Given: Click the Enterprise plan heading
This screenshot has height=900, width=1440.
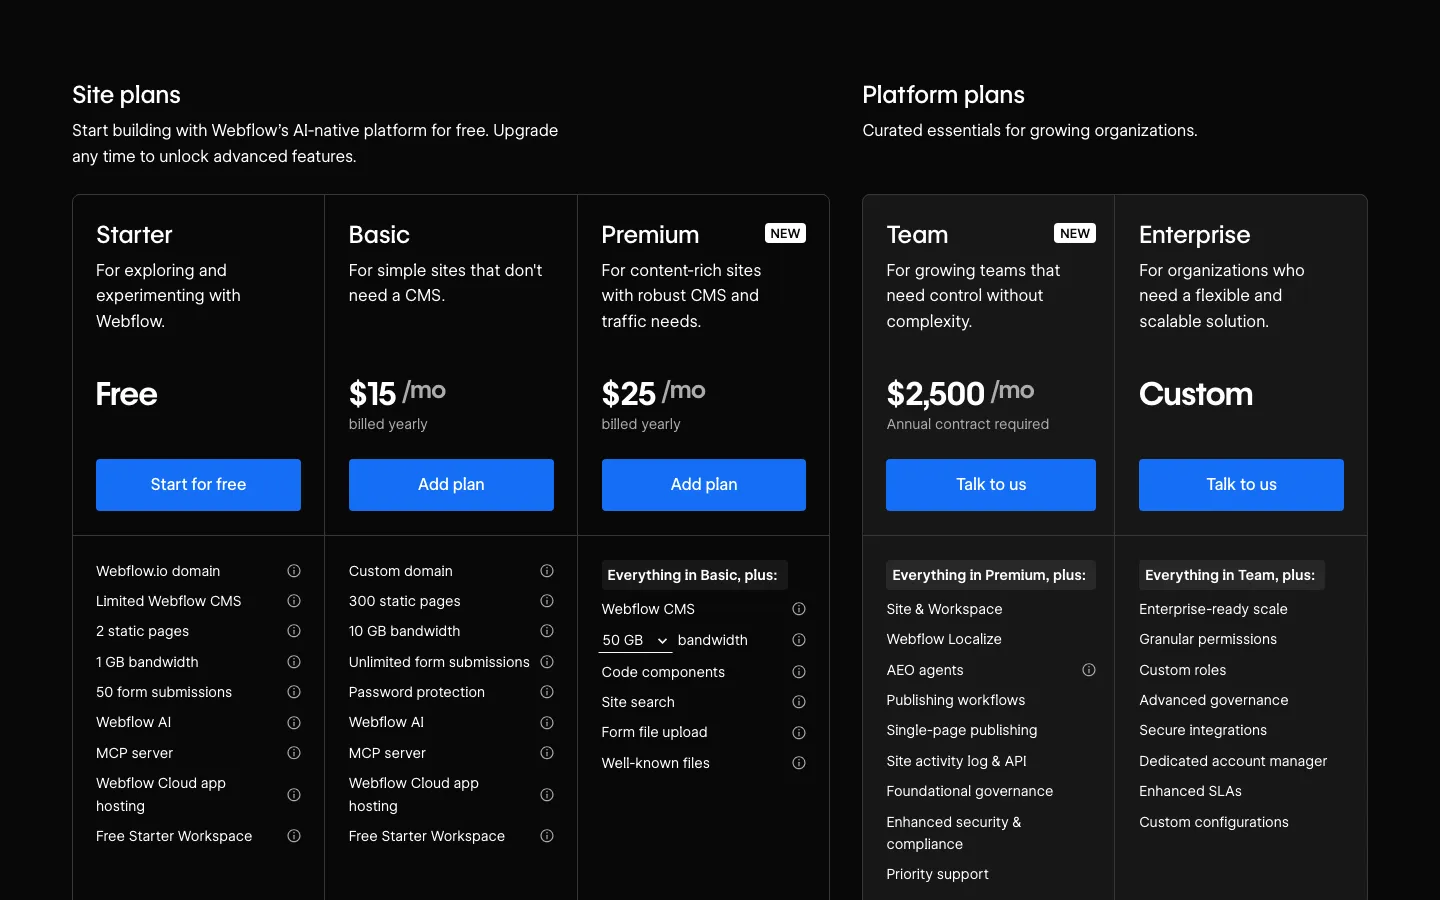Looking at the screenshot, I should 1194,235.
